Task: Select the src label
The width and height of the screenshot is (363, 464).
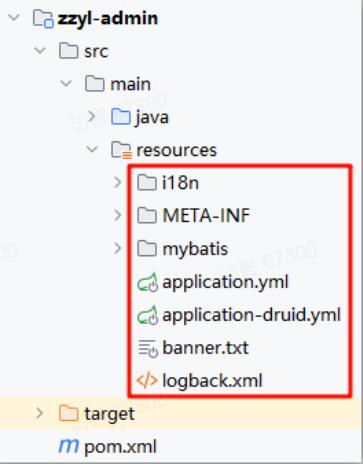Action: (96, 51)
